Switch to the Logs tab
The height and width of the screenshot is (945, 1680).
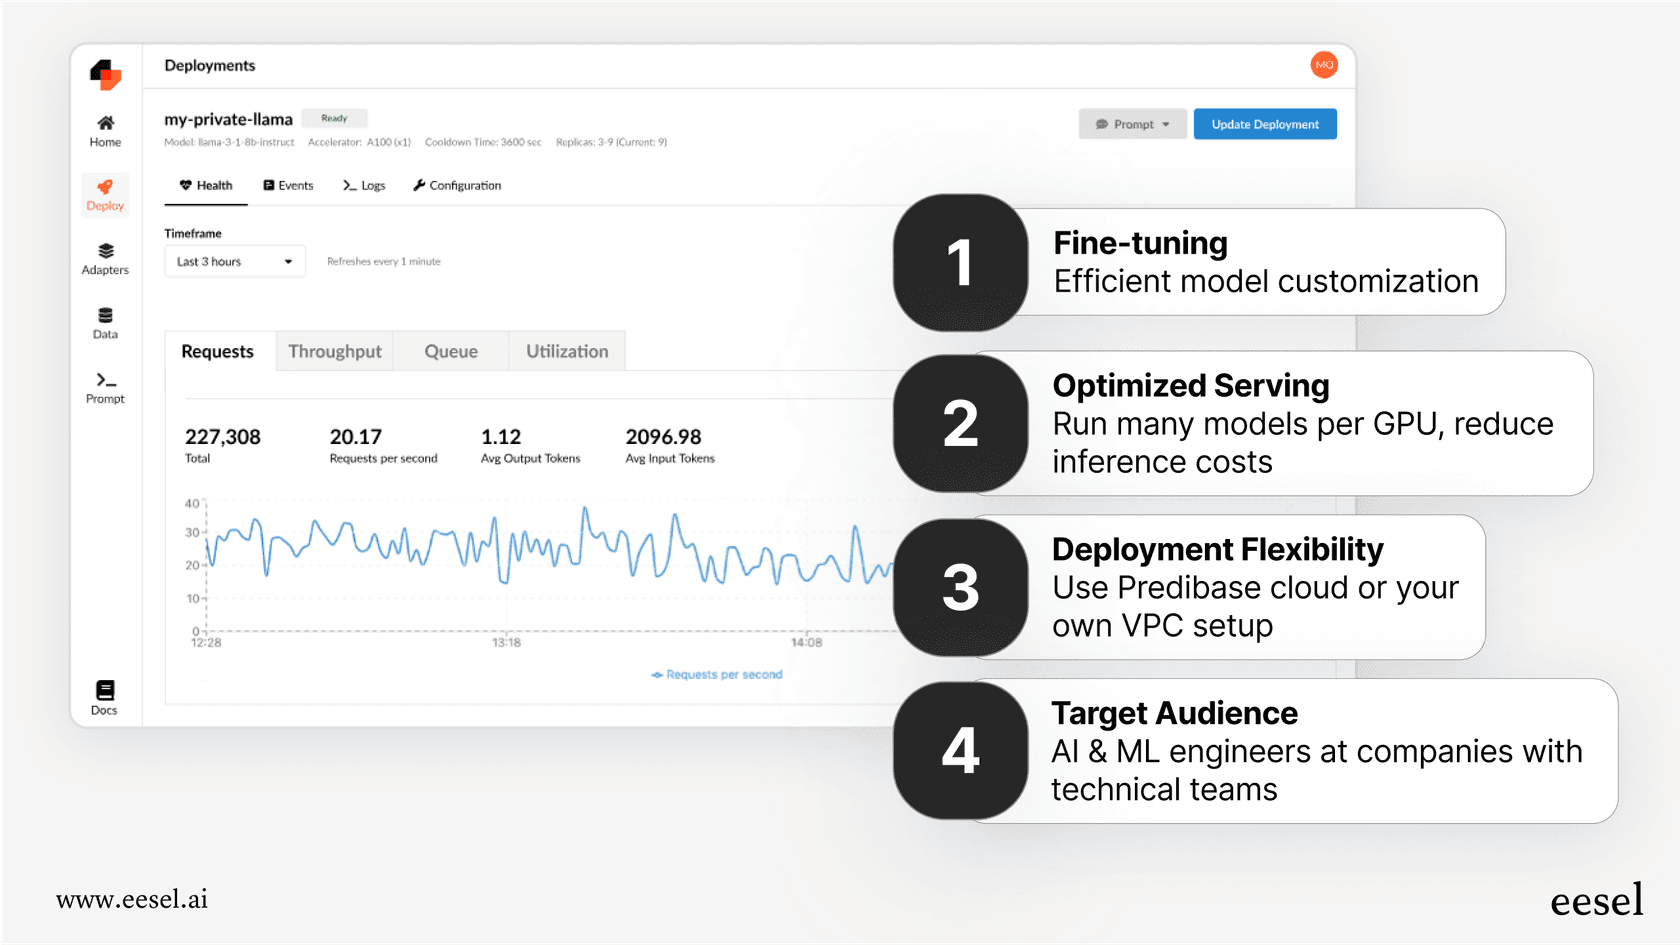364,186
